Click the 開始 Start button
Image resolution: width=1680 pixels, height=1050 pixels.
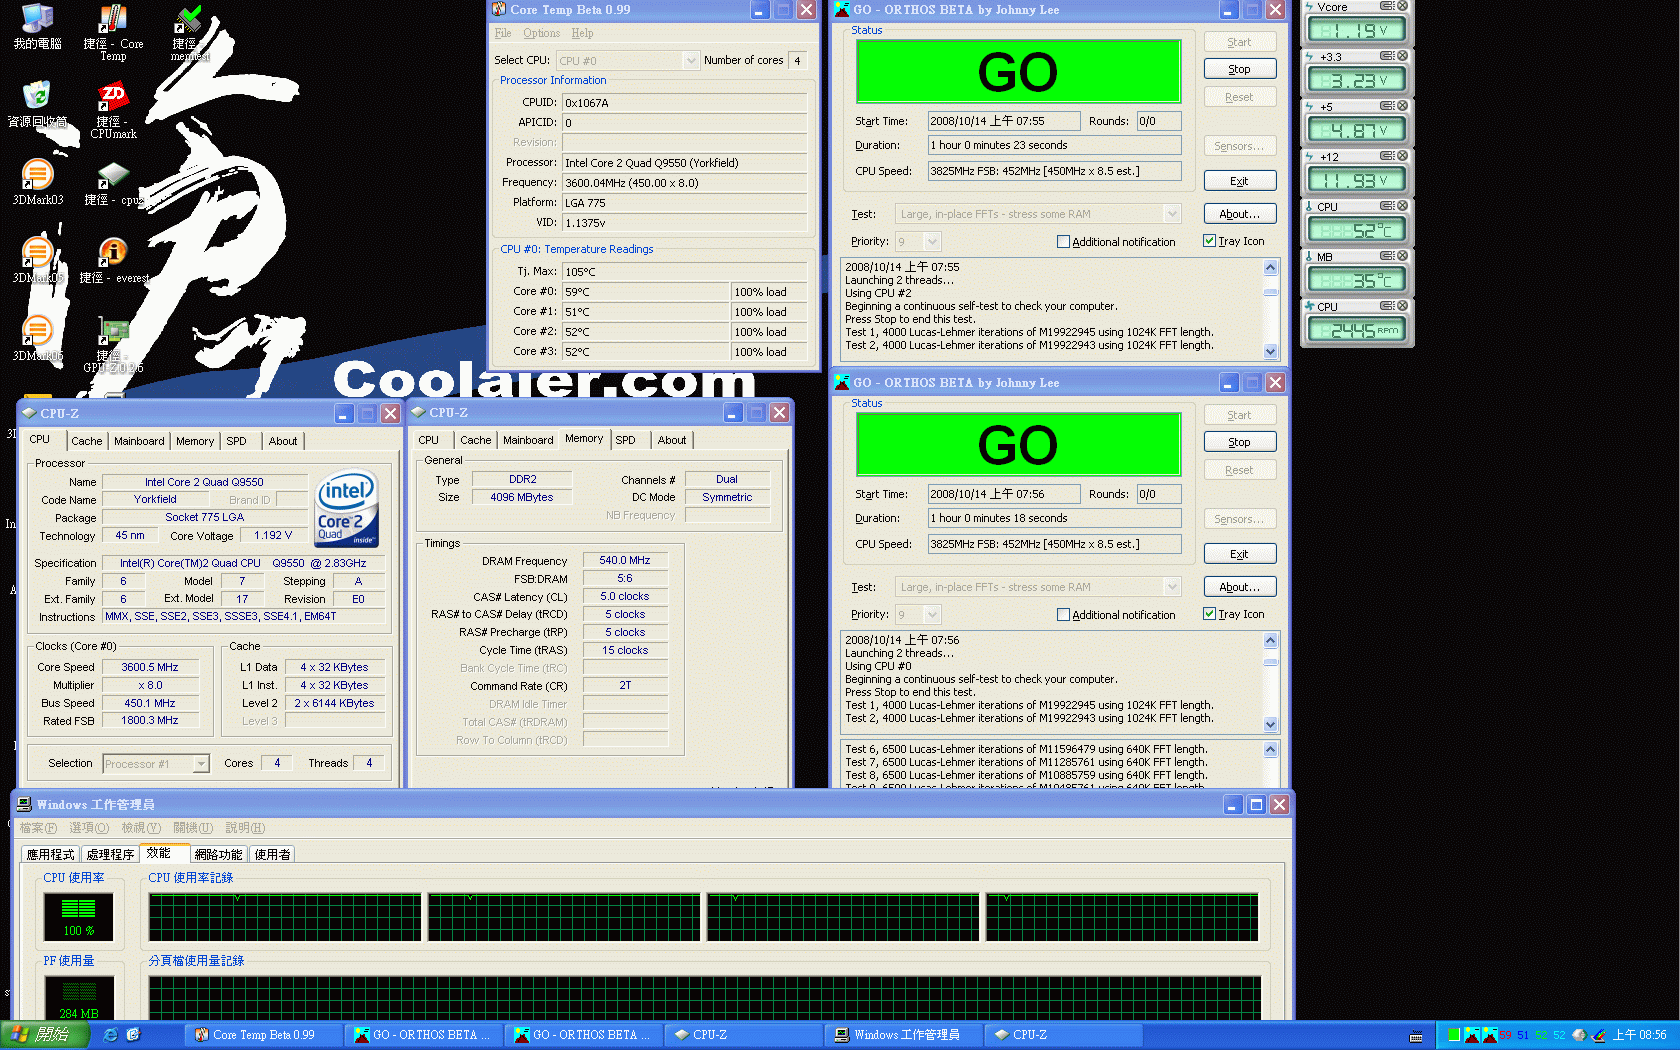(43, 1035)
